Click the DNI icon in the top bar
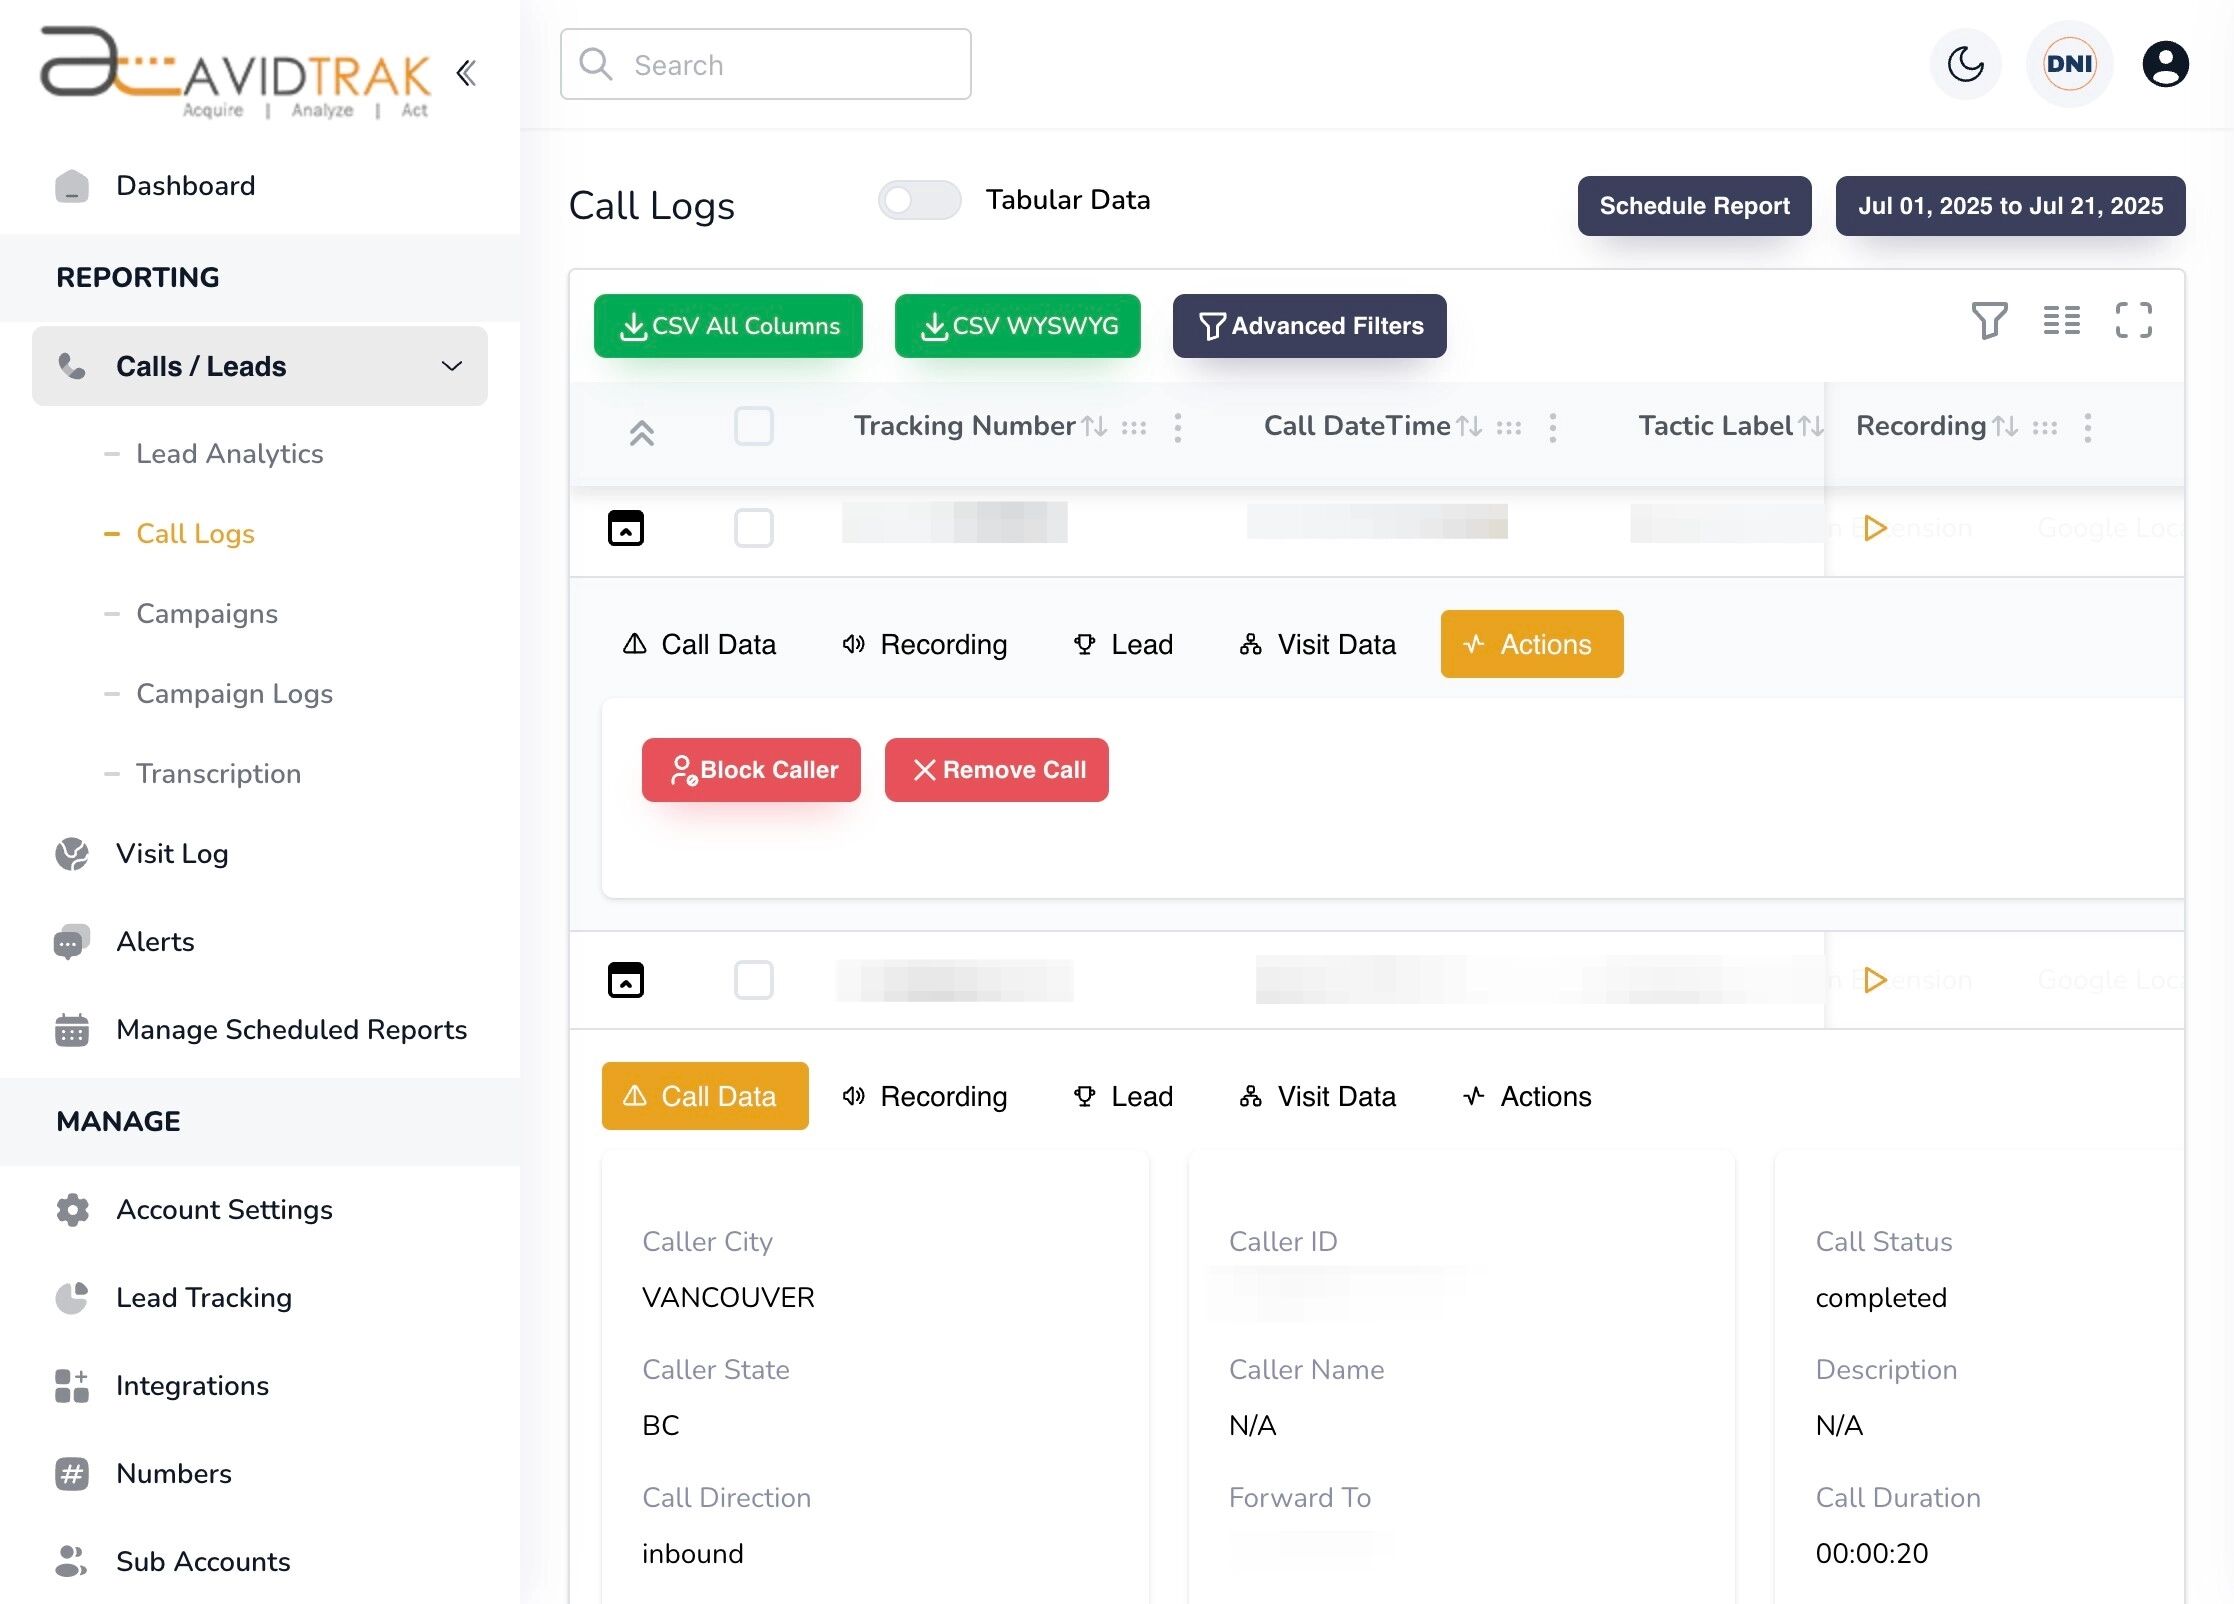This screenshot has width=2234, height=1604. tap(2069, 64)
